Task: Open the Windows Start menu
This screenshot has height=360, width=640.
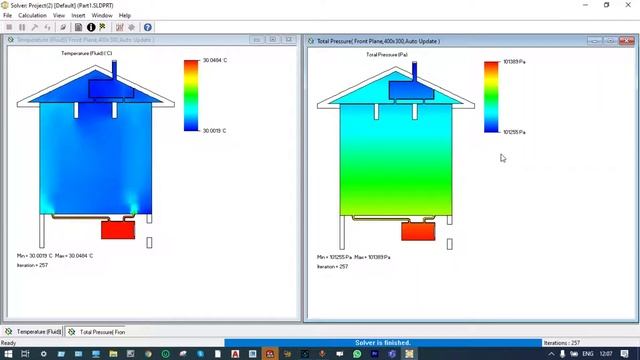Action: click(8, 354)
